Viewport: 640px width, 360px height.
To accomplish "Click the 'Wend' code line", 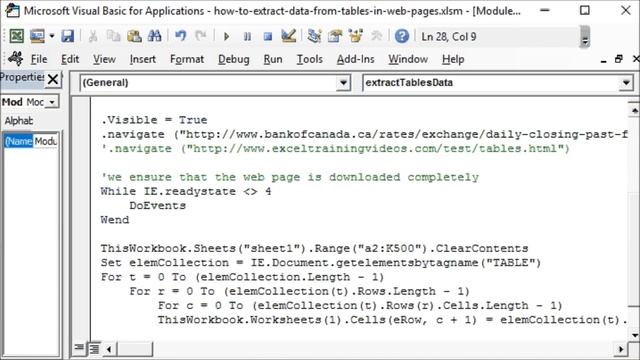I will click(x=115, y=220).
